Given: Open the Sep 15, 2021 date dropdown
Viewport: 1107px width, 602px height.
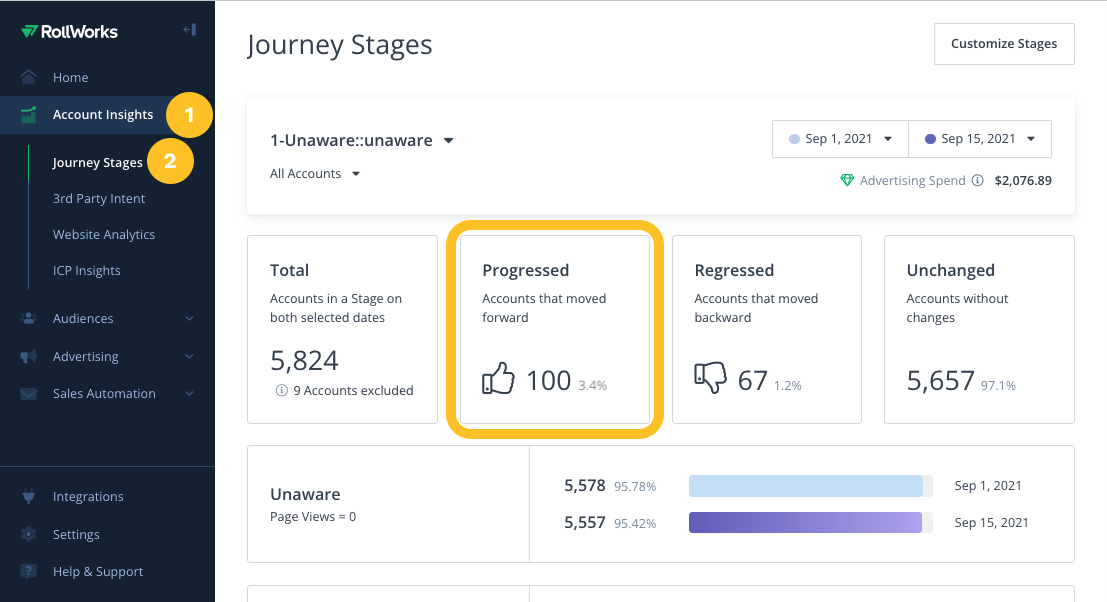Looking at the screenshot, I should tap(980, 139).
